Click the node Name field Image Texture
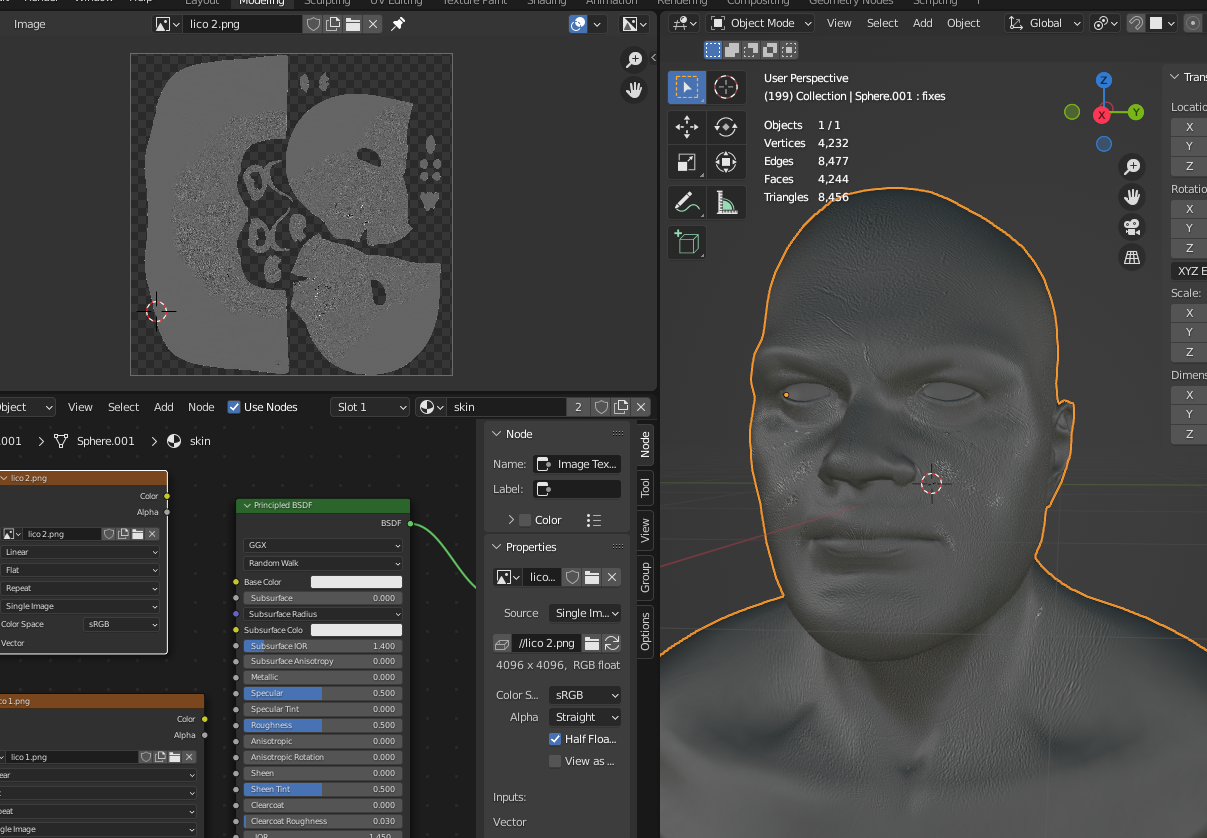The height and width of the screenshot is (838, 1207). pos(577,464)
